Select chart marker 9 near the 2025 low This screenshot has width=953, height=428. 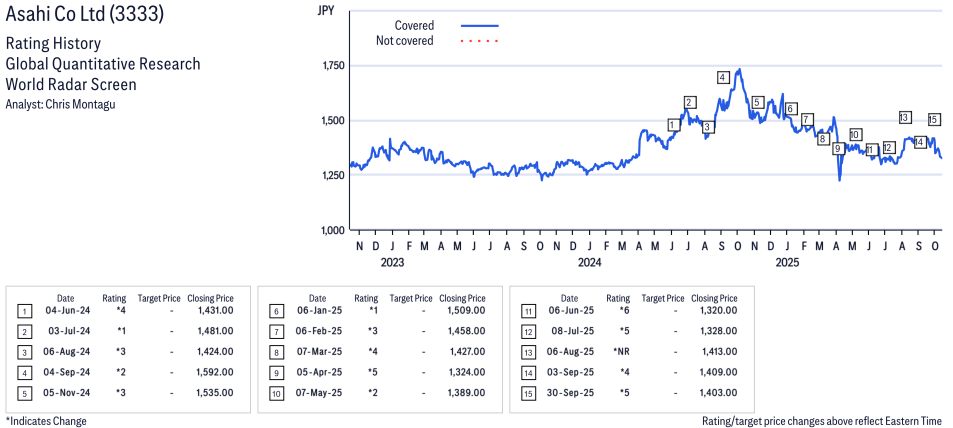click(x=837, y=149)
